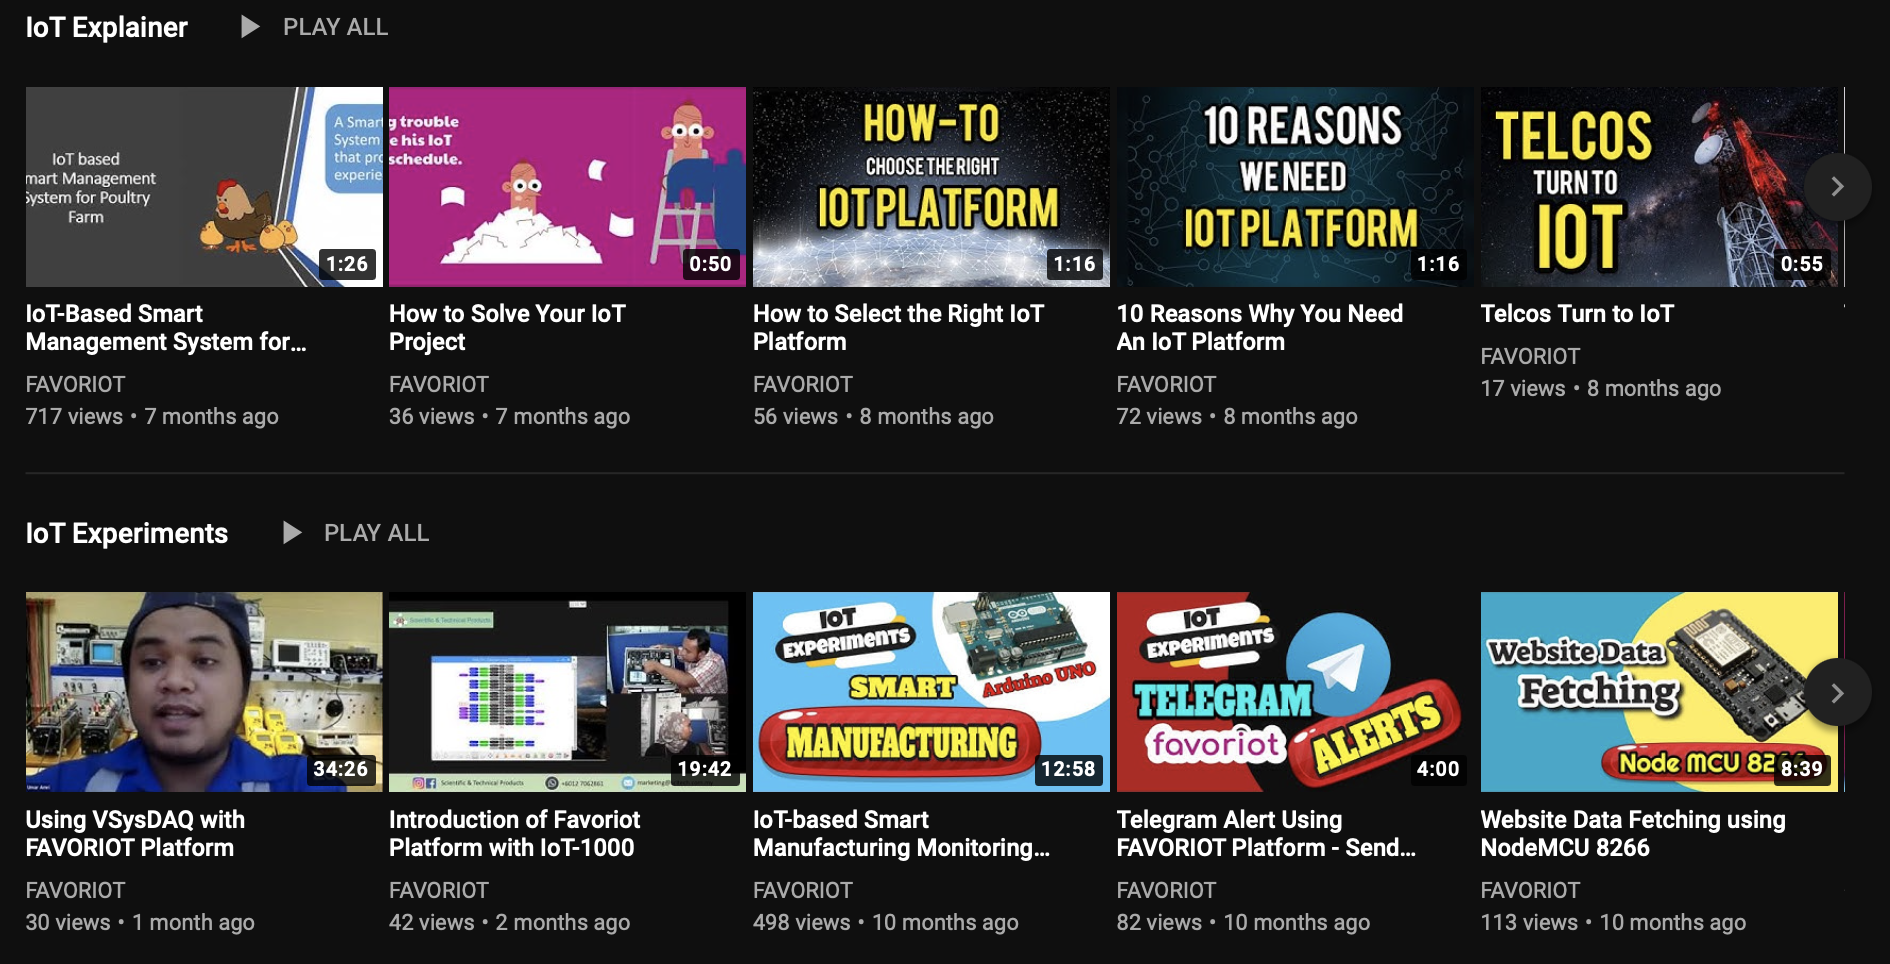Open the VSysDAQ 34:26 video thumbnail
The height and width of the screenshot is (964, 1890).
204,692
